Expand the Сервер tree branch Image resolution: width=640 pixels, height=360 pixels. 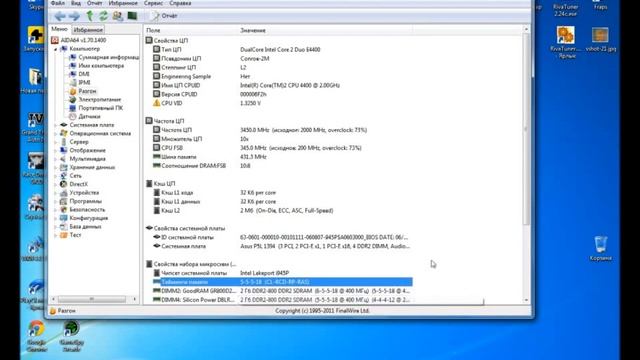point(56,142)
